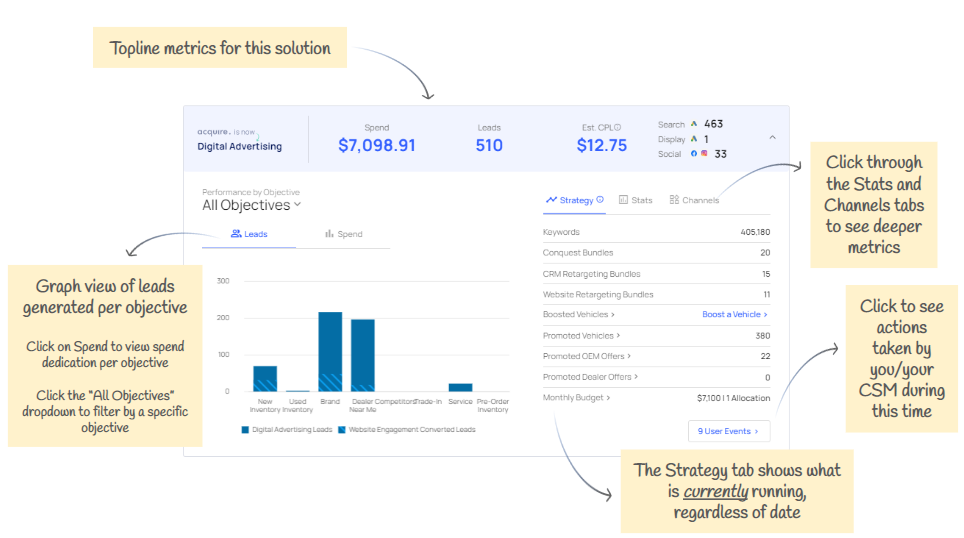
Task: Click the Facebook icon beside Social
Action: pyautogui.click(x=694, y=154)
